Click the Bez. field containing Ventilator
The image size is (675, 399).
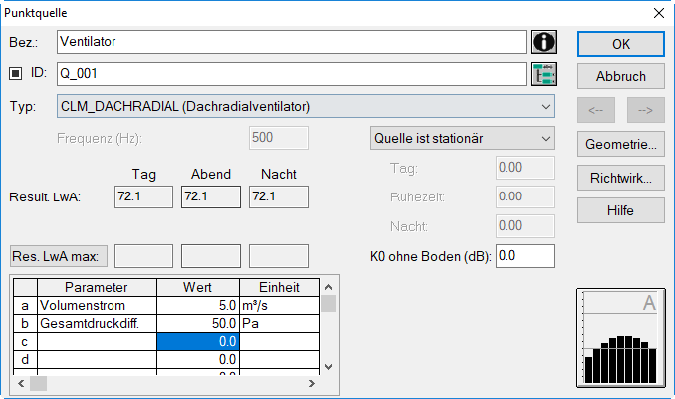click(x=291, y=42)
